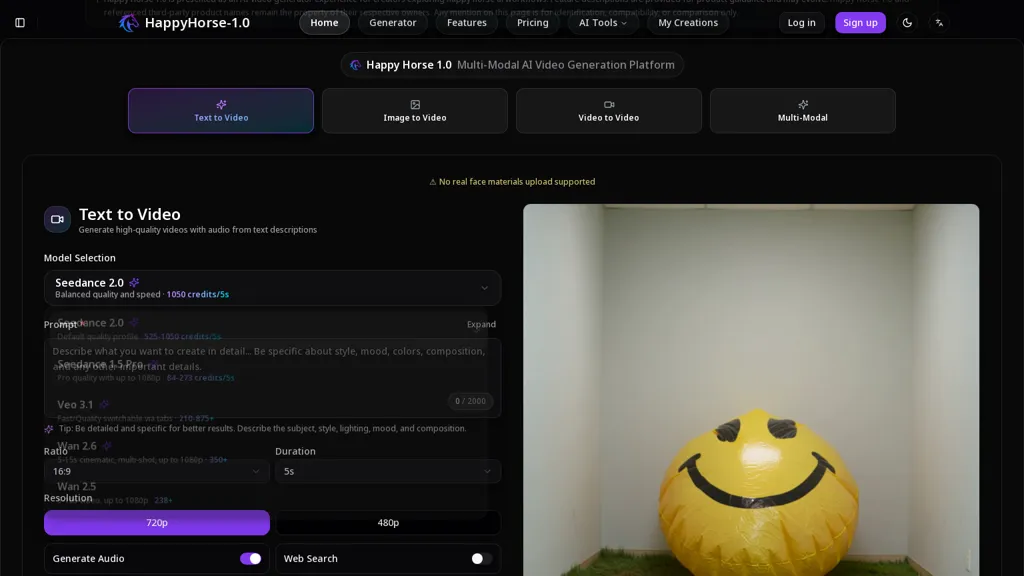Click the Happy Horse 1.0 platform badge

(x=512, y=65)
